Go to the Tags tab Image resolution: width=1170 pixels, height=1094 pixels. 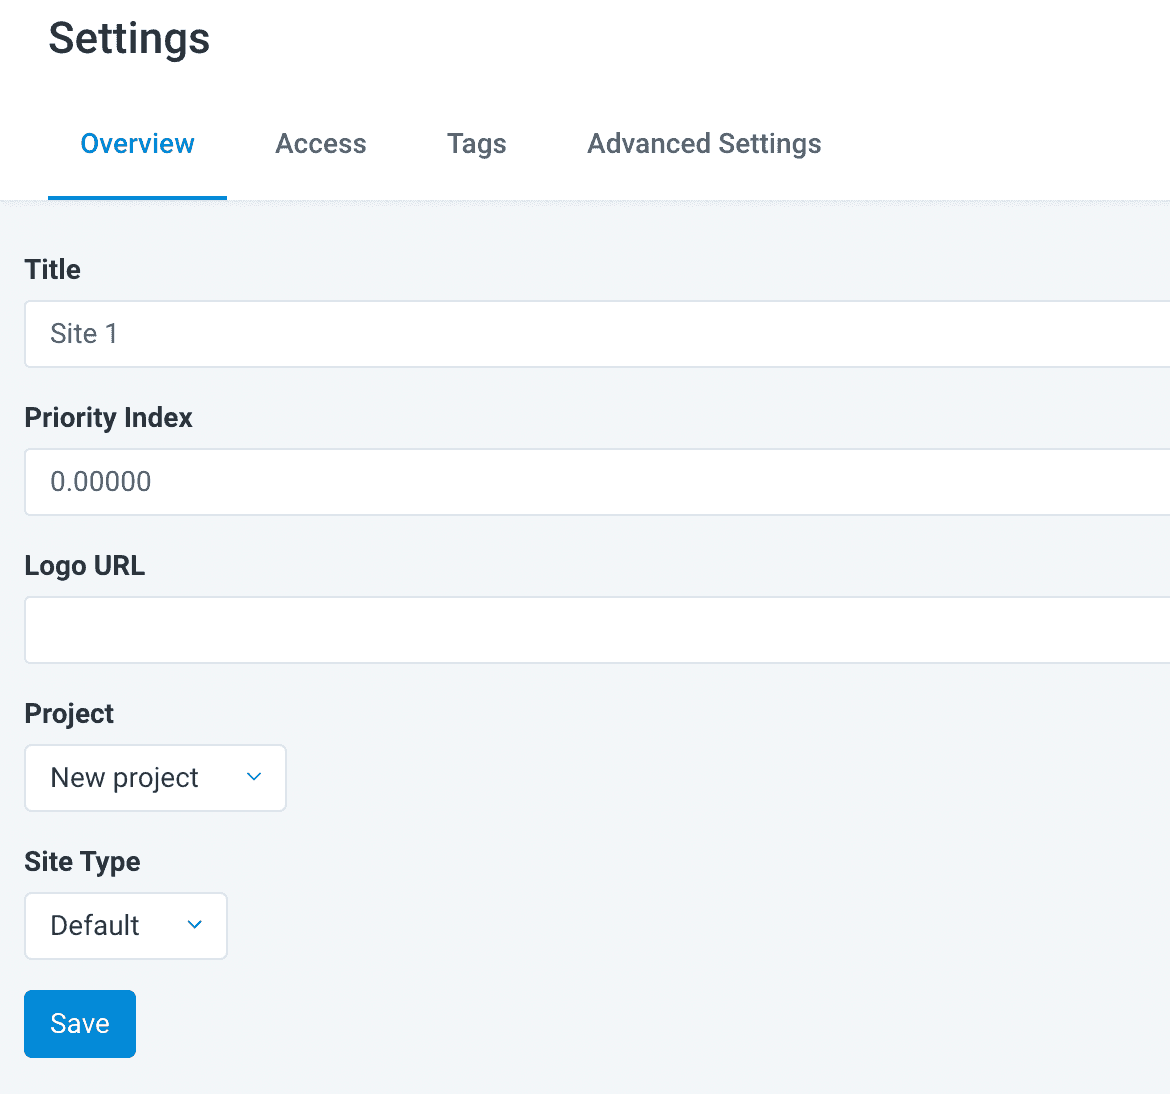[x=476, y=144]
